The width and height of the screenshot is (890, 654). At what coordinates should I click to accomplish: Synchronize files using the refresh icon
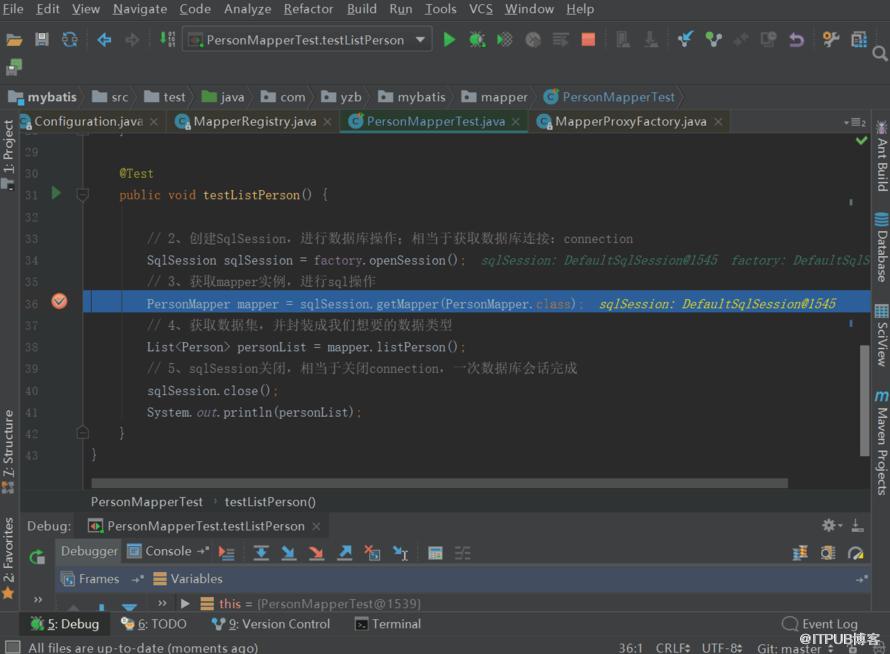[x=69, y=40]
